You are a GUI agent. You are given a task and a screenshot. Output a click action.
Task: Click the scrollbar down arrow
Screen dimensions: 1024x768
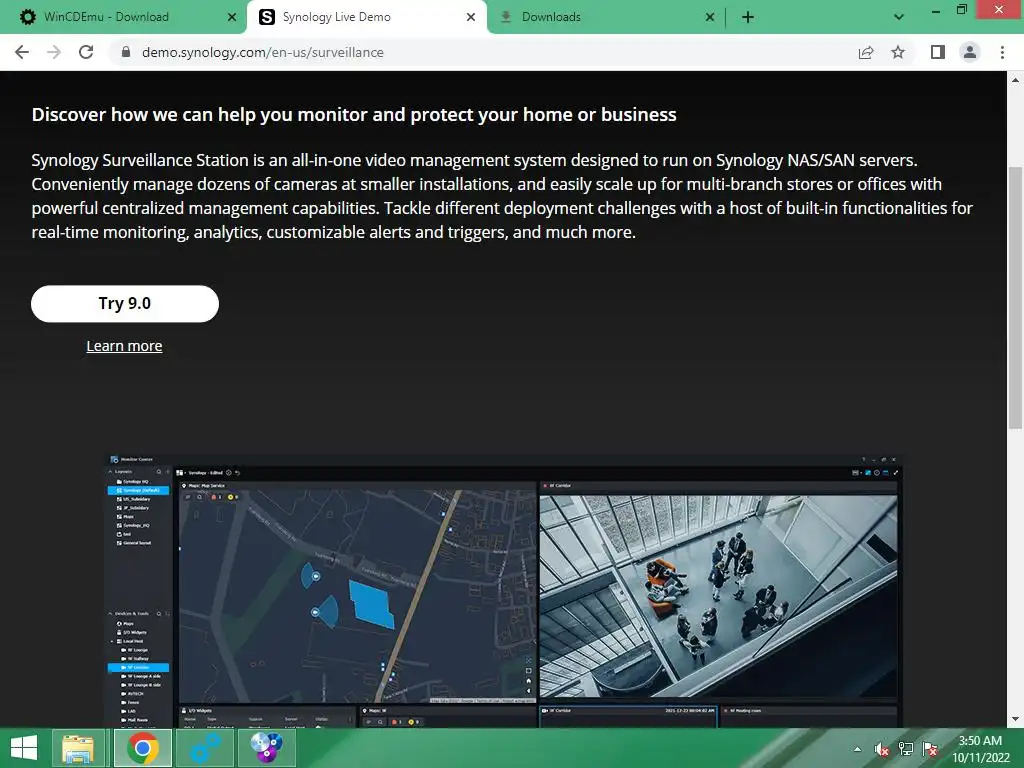(x=1015, y=719)
